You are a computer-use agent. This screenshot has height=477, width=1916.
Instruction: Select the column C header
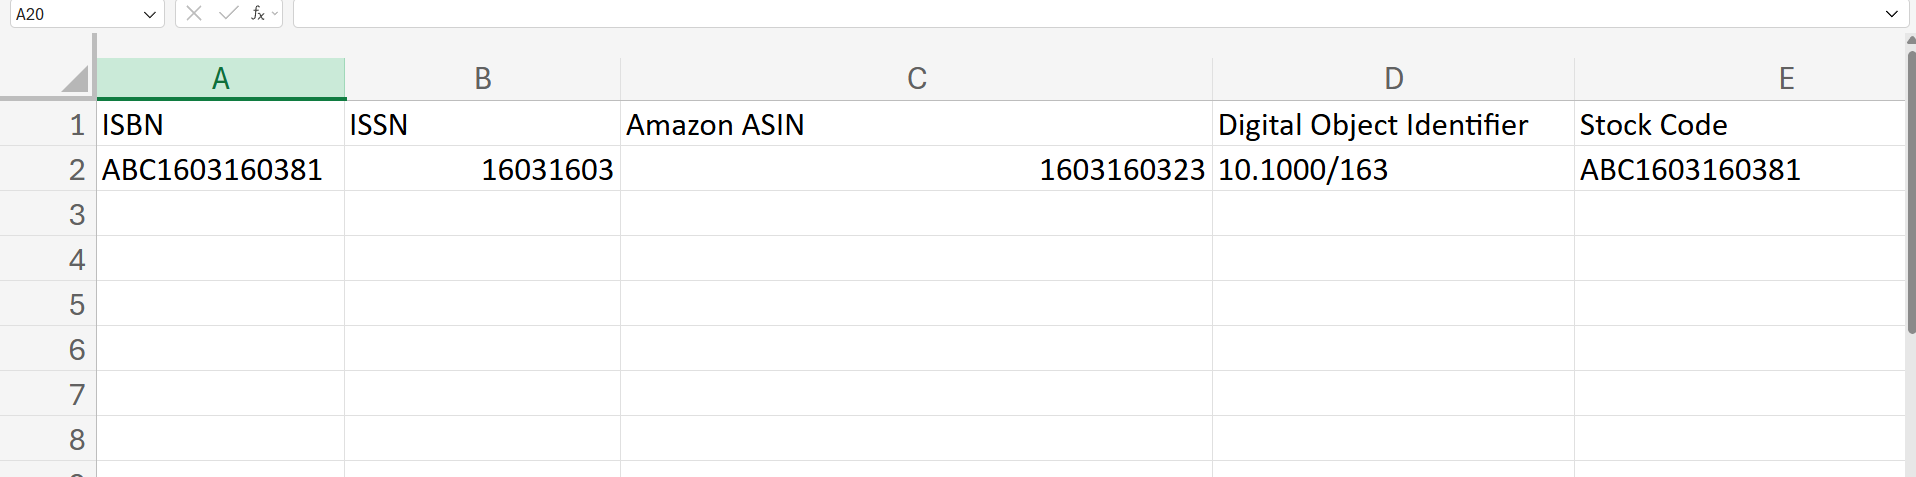coord(916,79)
